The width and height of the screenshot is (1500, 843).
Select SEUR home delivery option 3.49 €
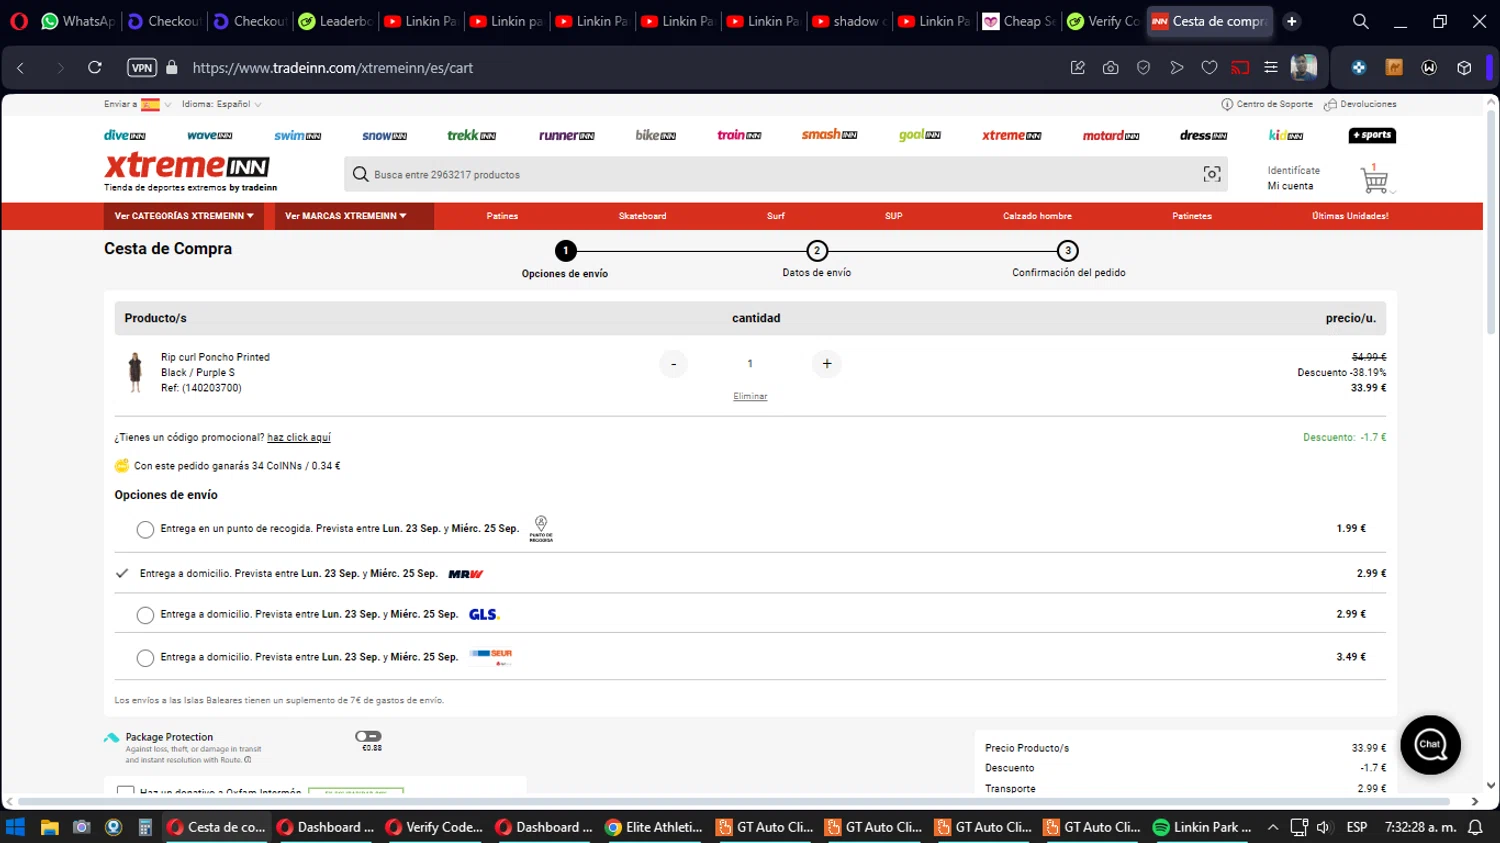tap(145, 657)
